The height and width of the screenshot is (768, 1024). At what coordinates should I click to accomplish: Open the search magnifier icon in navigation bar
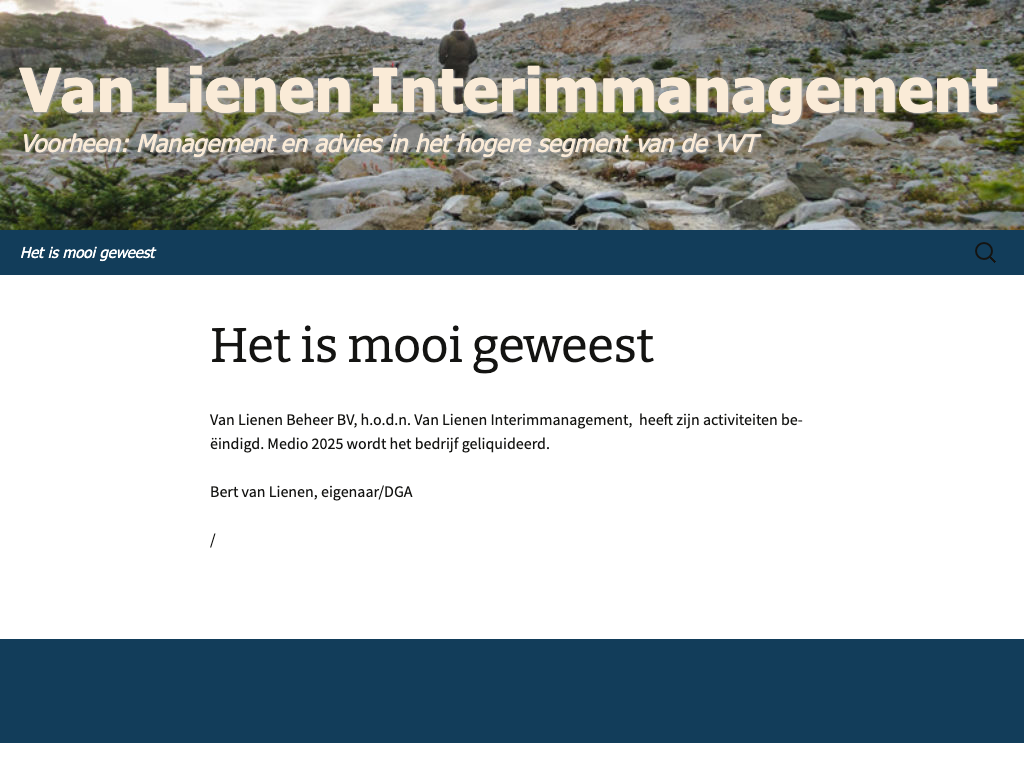pyautogui.click(x=985, y=253)
